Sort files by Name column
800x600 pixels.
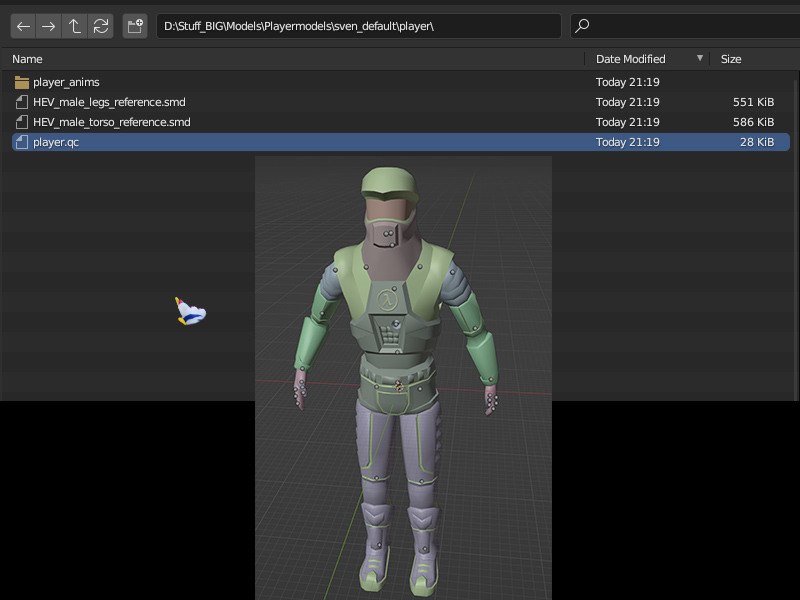tap(28, 59)
